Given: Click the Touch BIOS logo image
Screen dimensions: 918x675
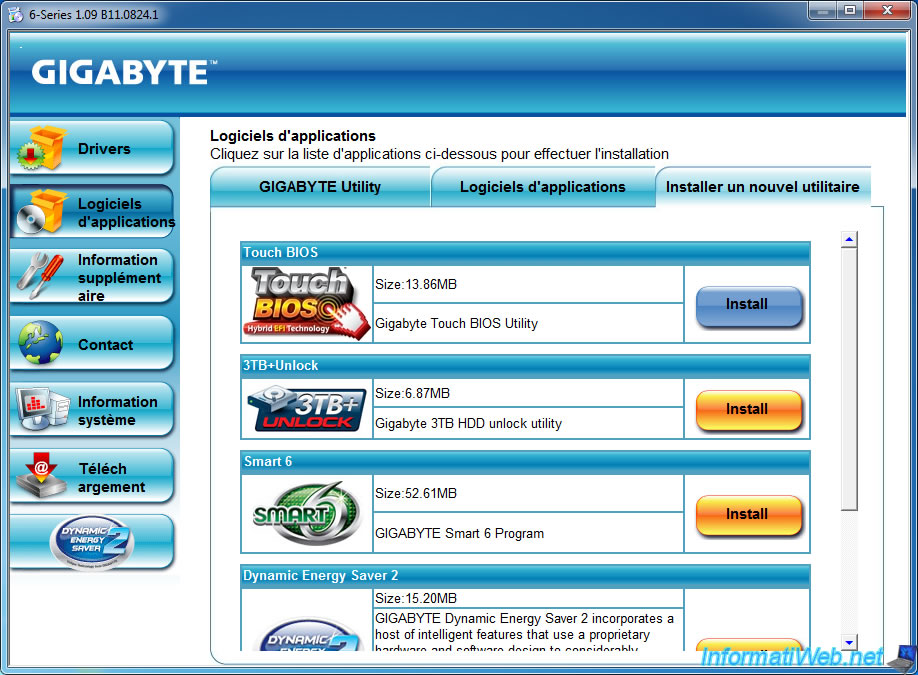Looking at the screenshot, I should coord(307,304).
